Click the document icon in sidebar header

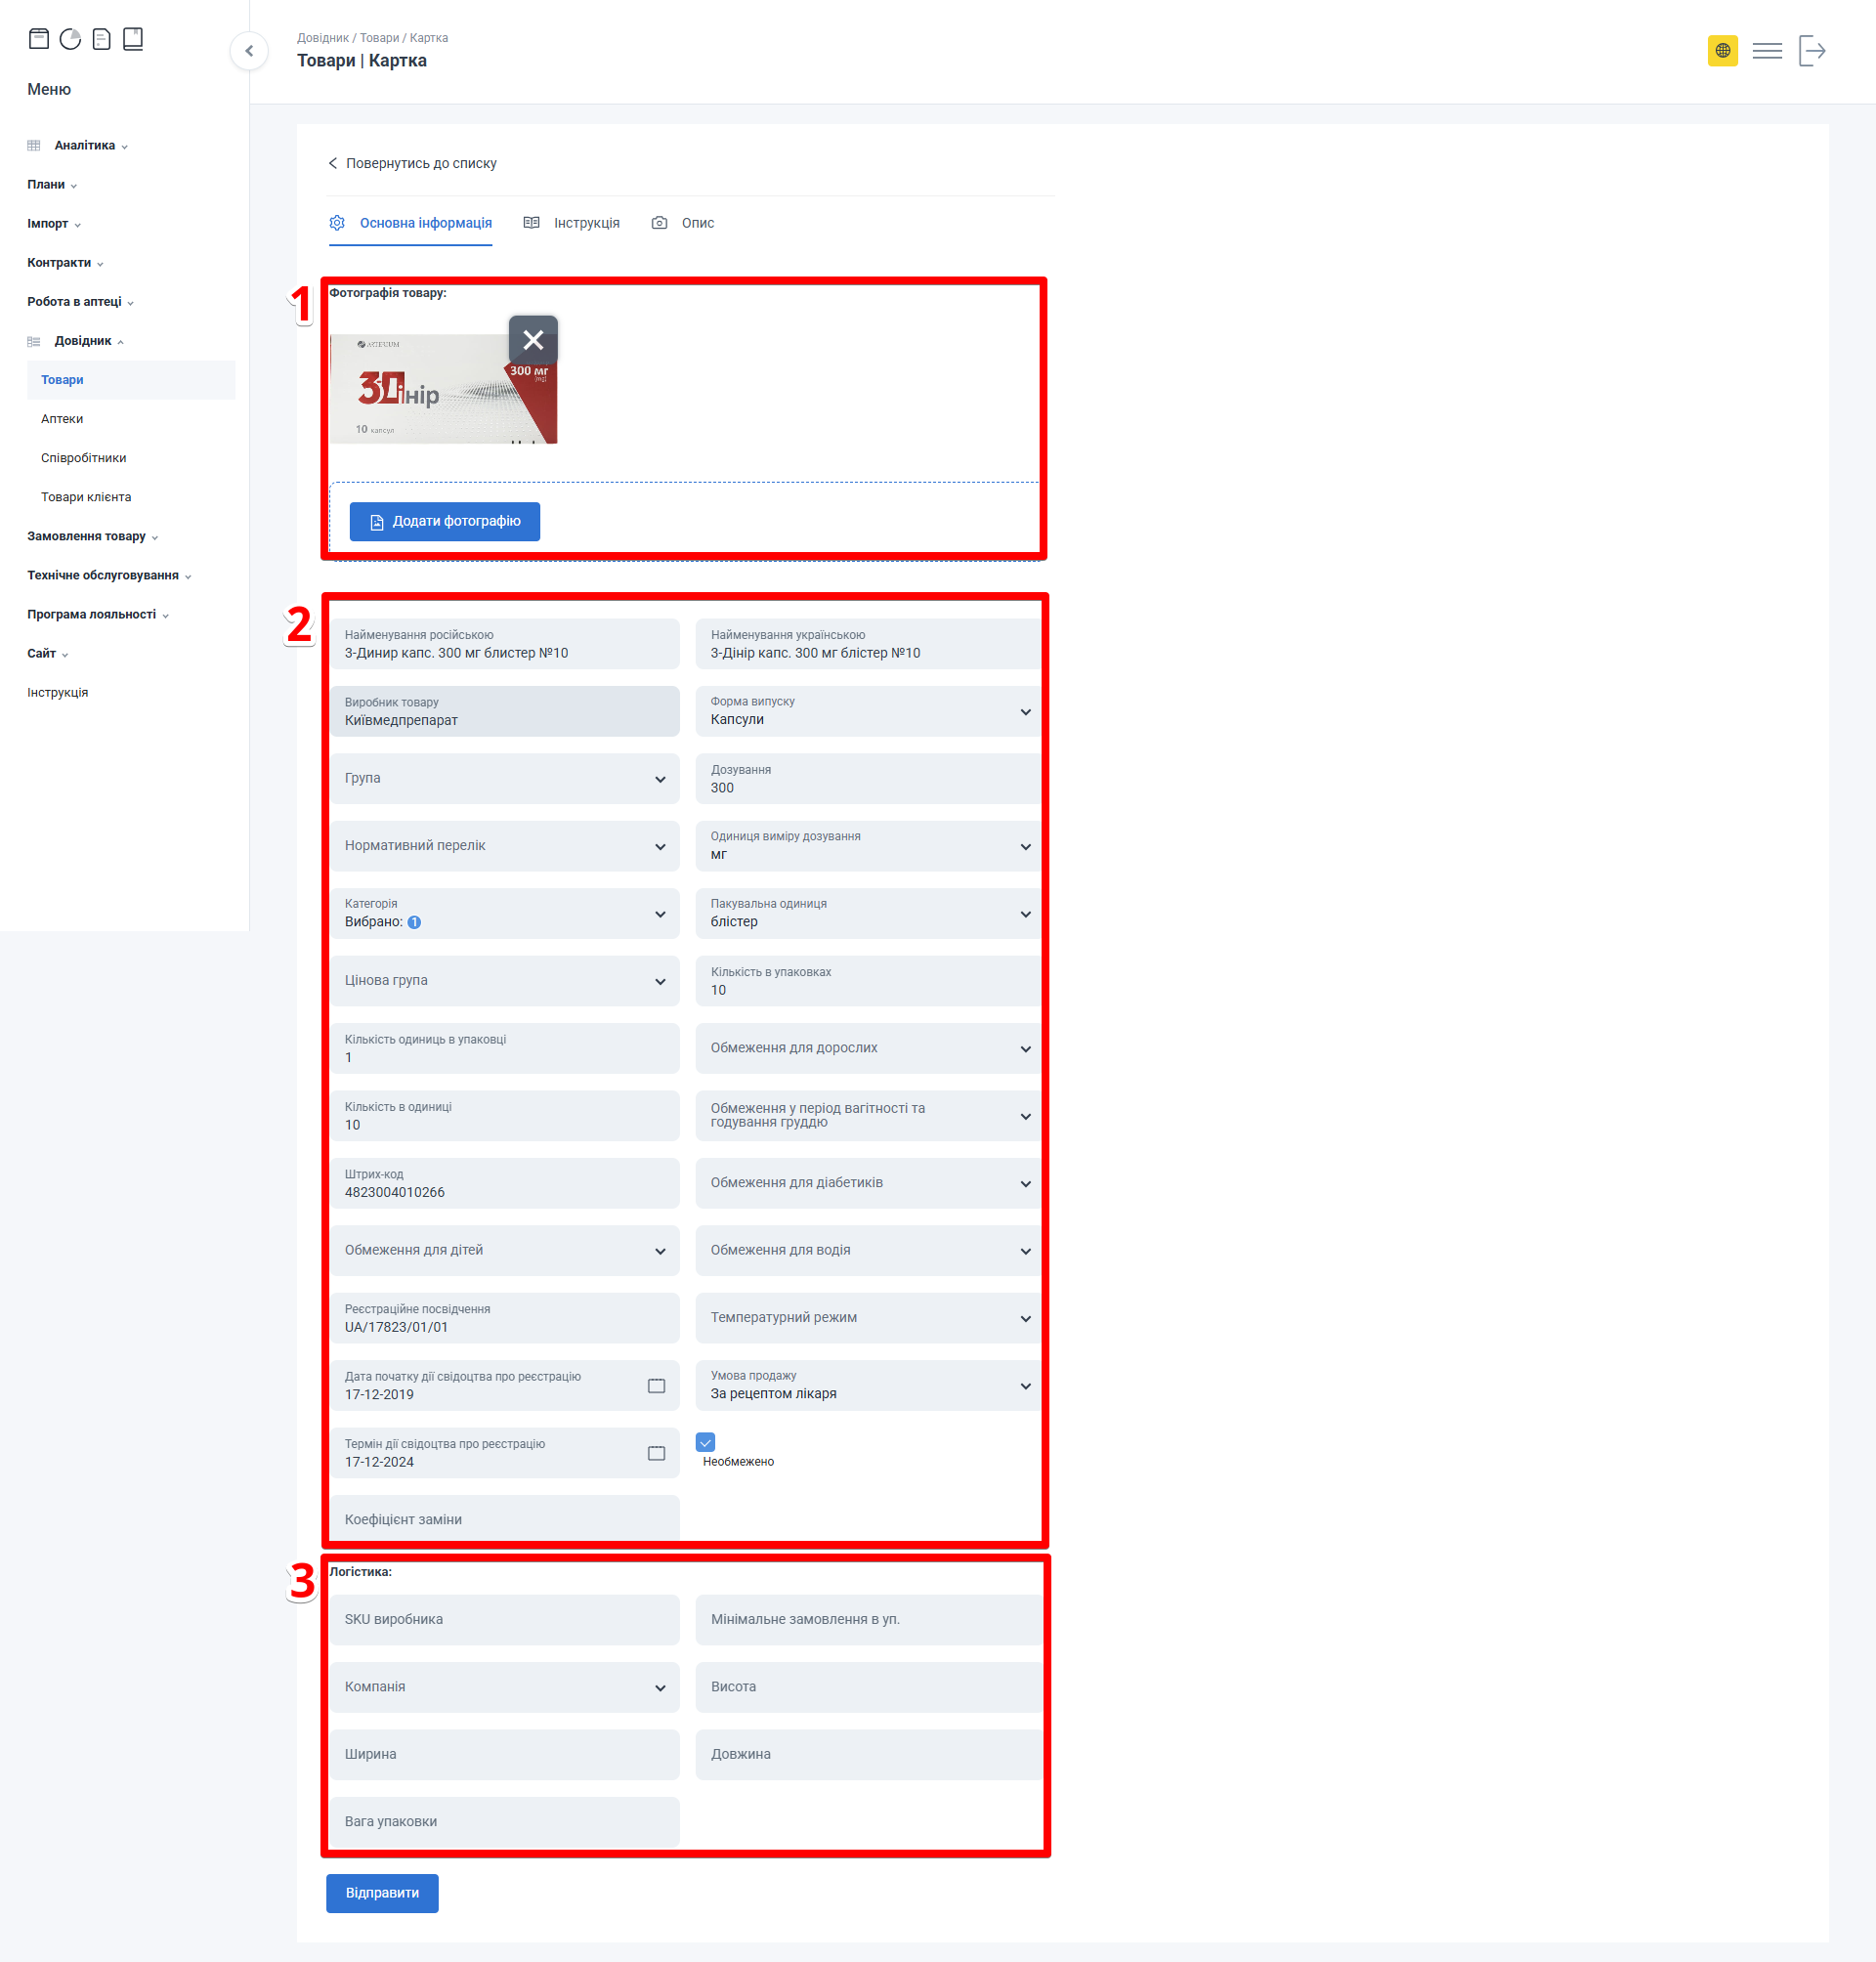[x=101, y=39]
